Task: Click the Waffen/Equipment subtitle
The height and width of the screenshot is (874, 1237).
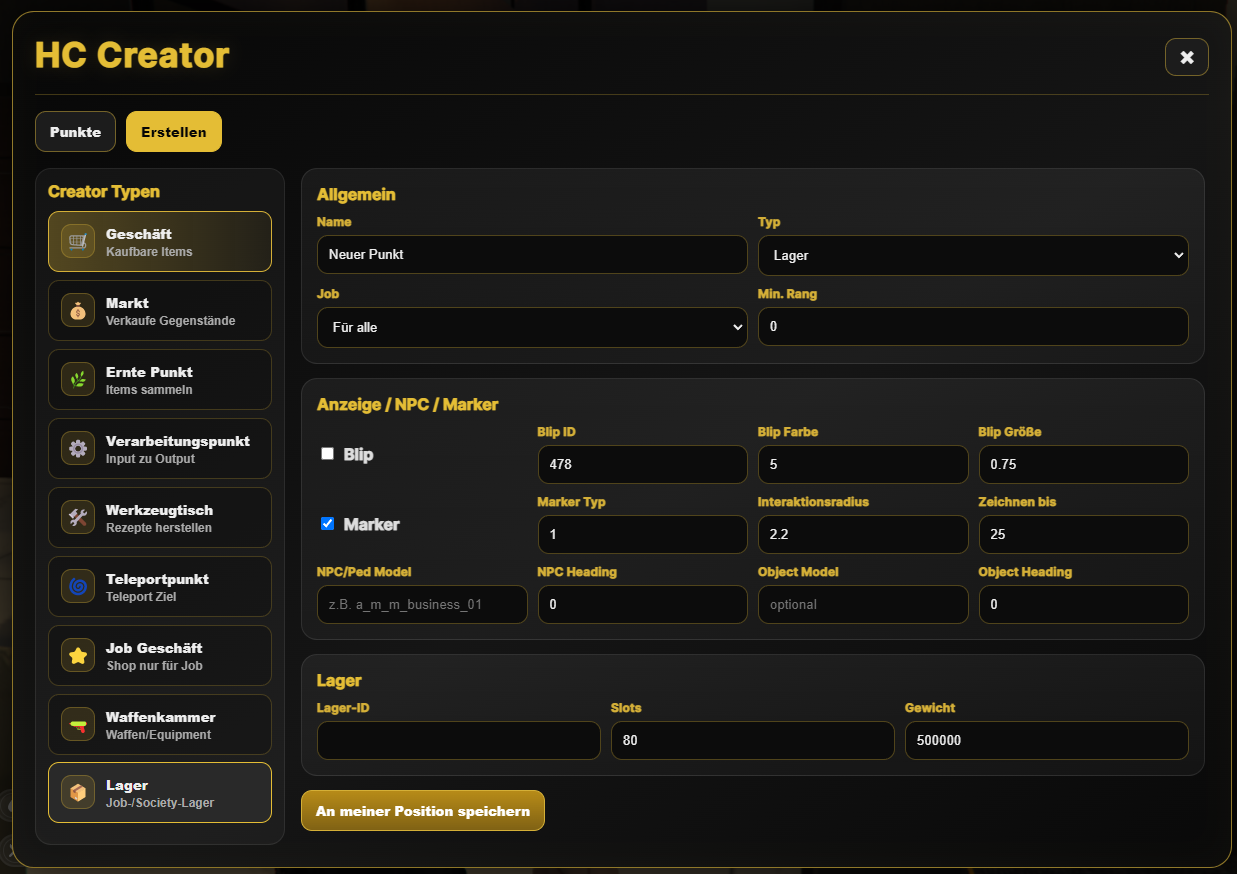Action: [x=159, y=735]
